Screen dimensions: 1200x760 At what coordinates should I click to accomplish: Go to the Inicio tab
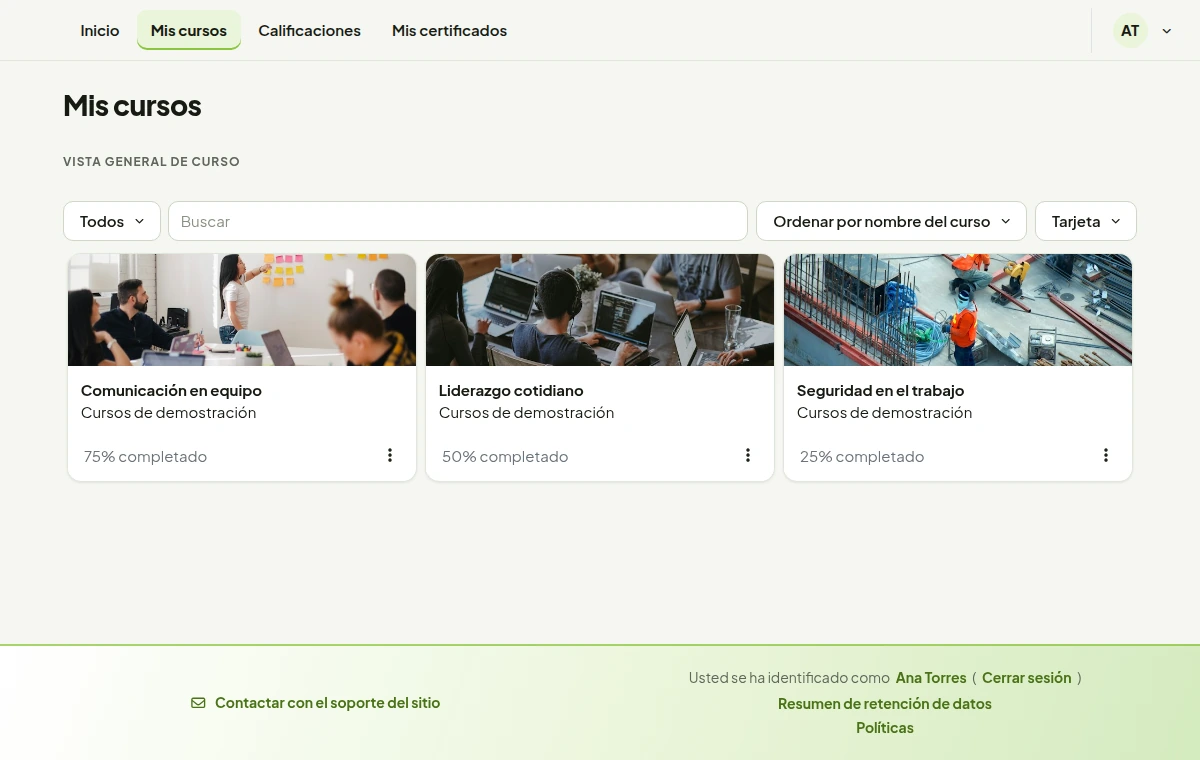pyautogui.click(x=100, y=31)
